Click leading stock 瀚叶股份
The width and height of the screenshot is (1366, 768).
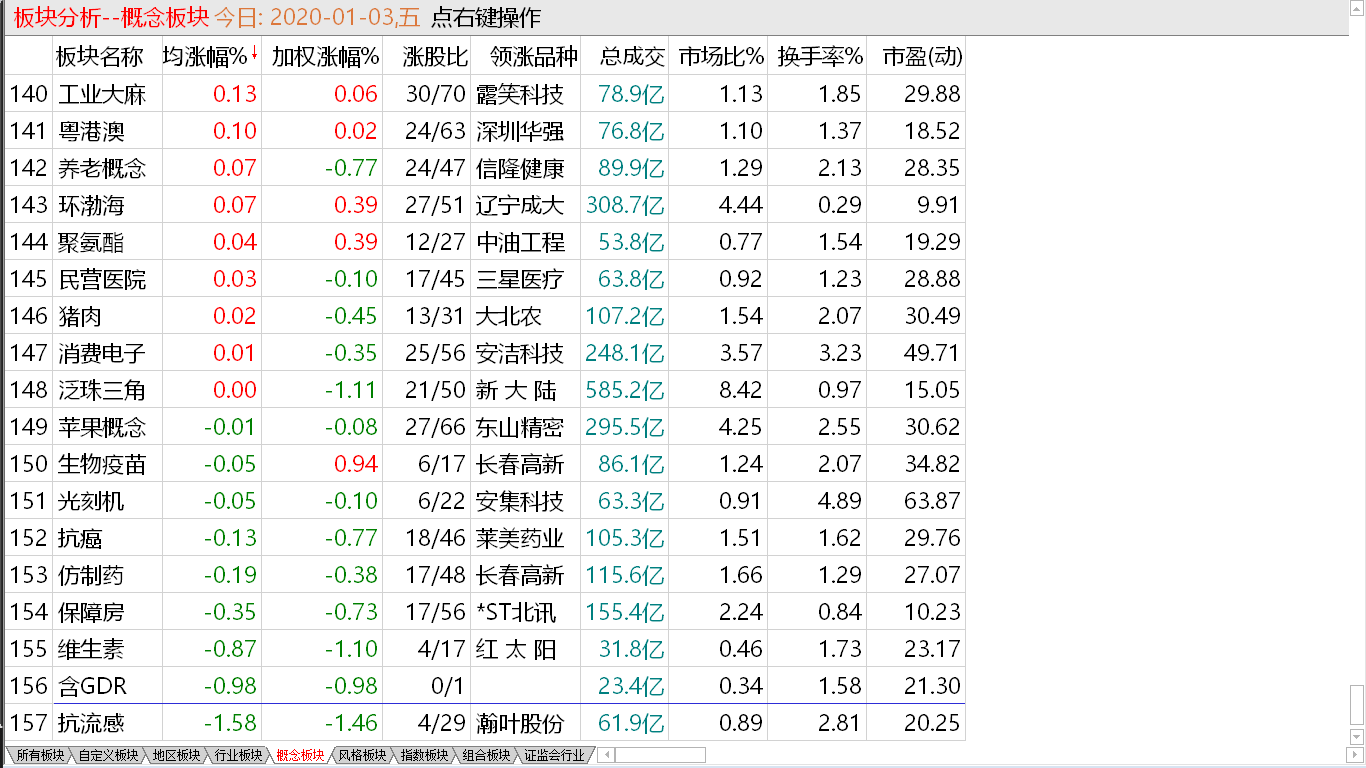click(x=520, y=723)
